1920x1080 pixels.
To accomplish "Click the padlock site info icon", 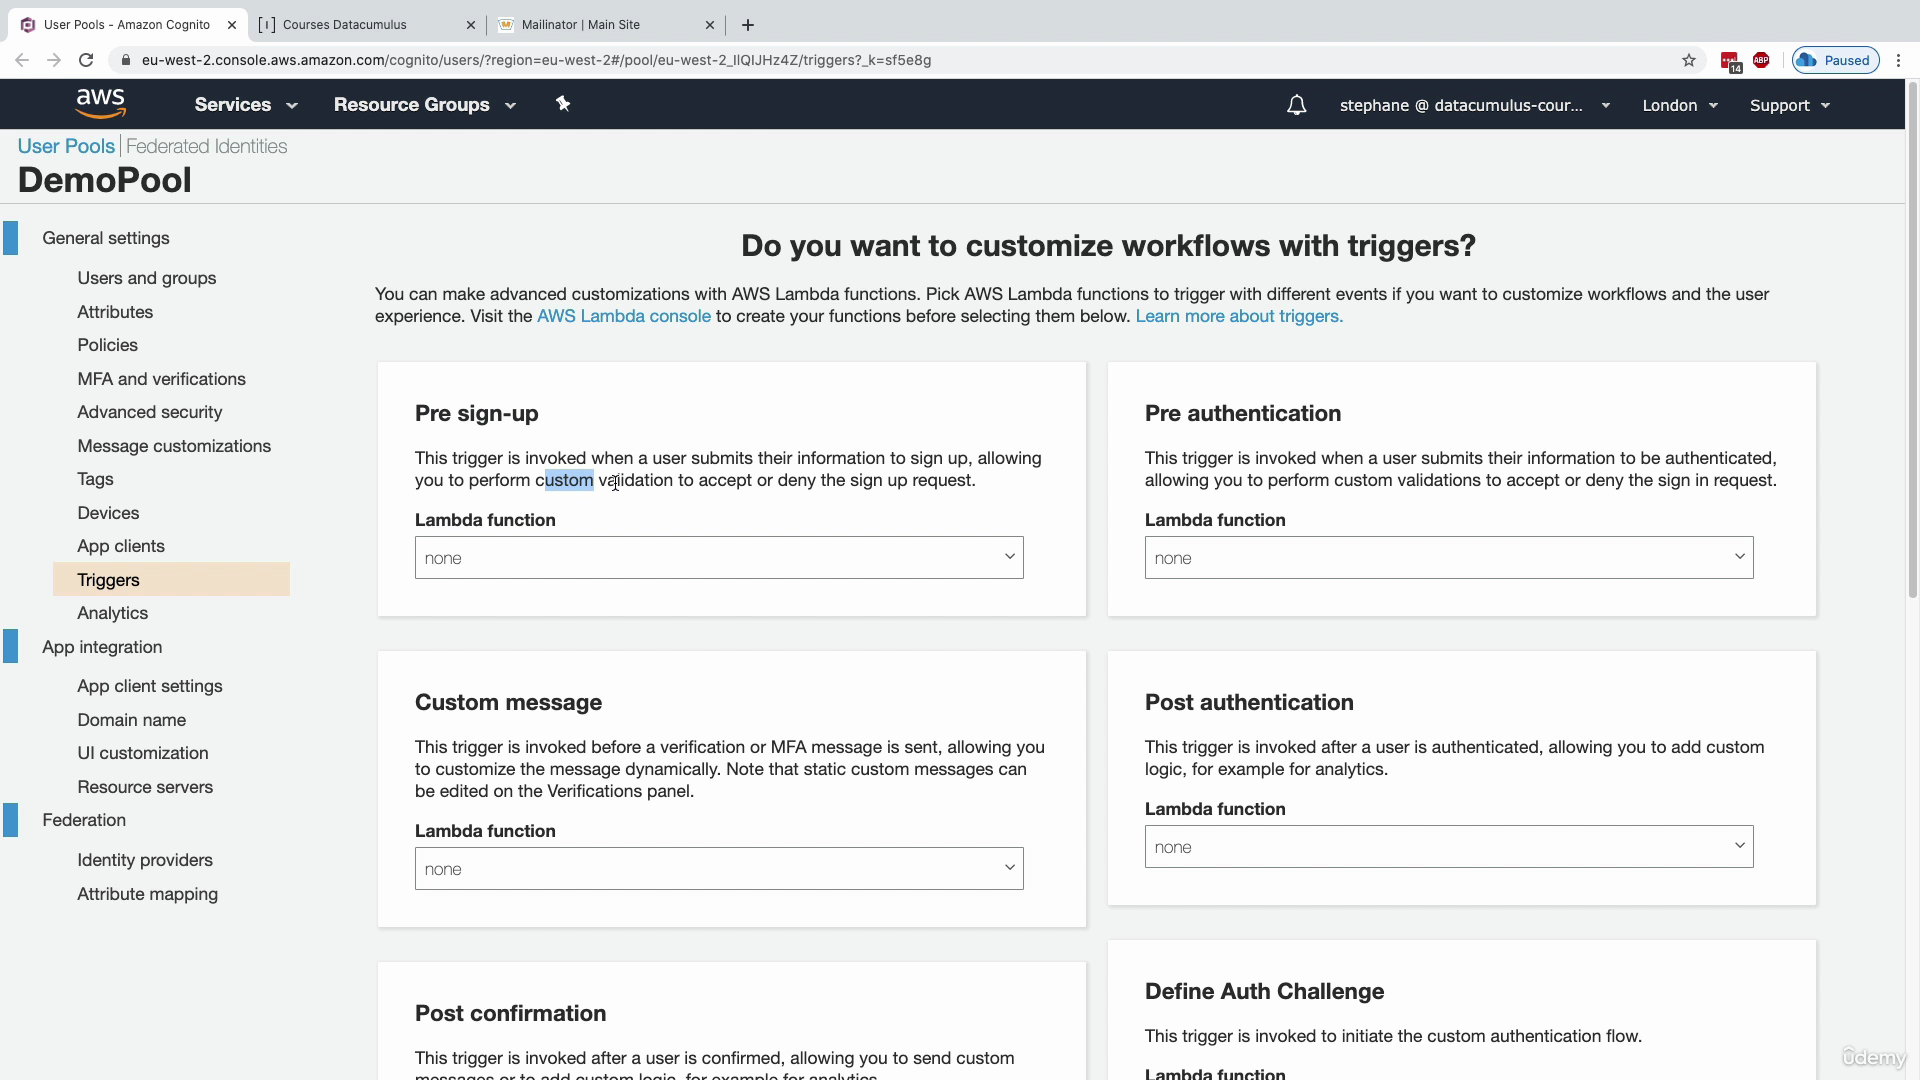I will point(125,60).
